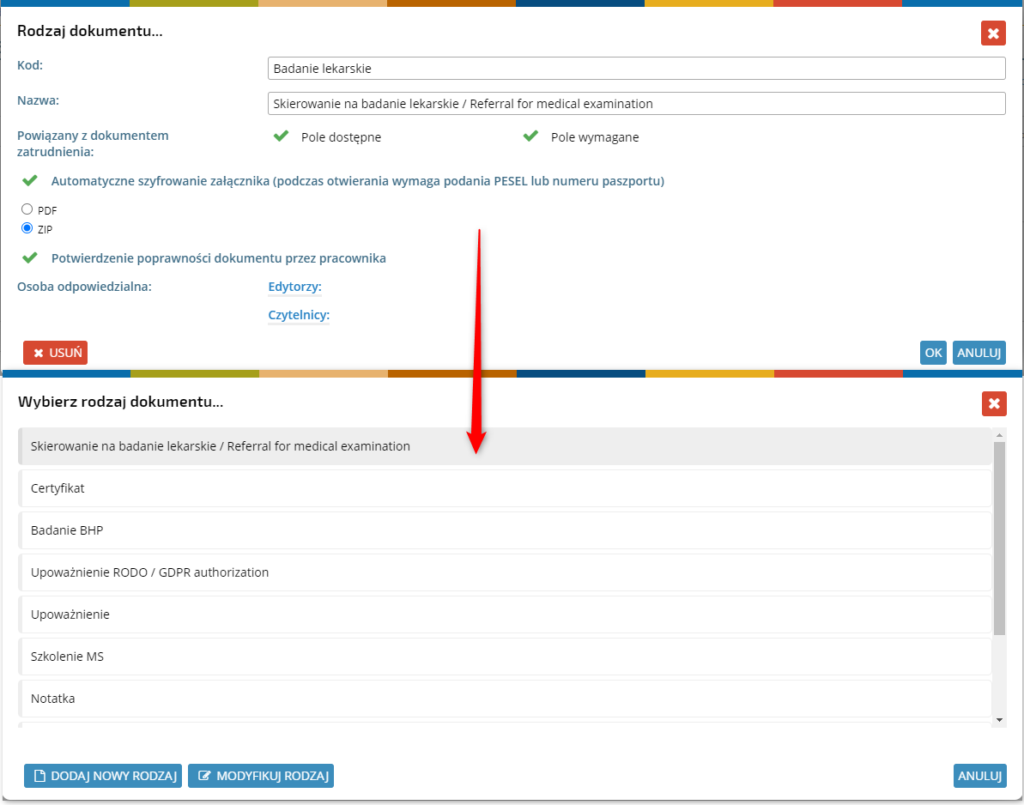
Task: Select the Szkolenie MS document type
Action: [505, 657]
